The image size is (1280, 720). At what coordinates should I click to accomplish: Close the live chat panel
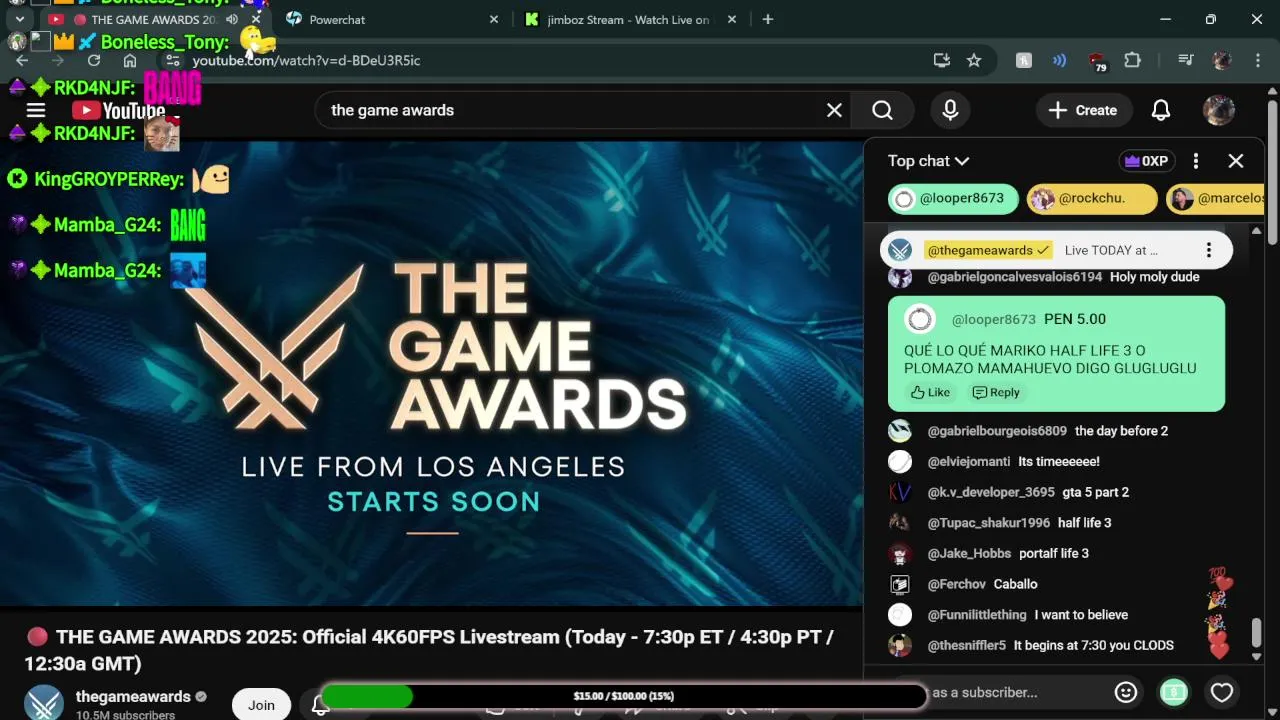[1236, 161]
